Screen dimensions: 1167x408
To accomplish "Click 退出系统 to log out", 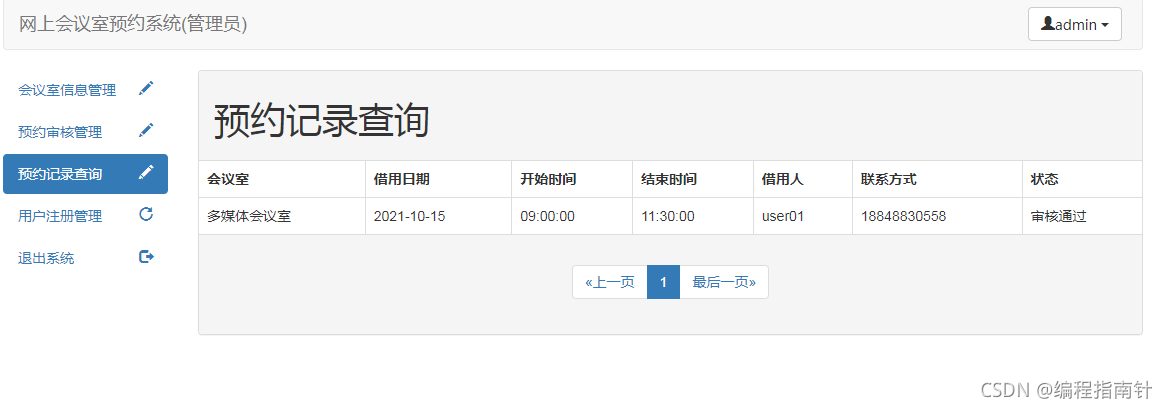I will pos(46,258).
